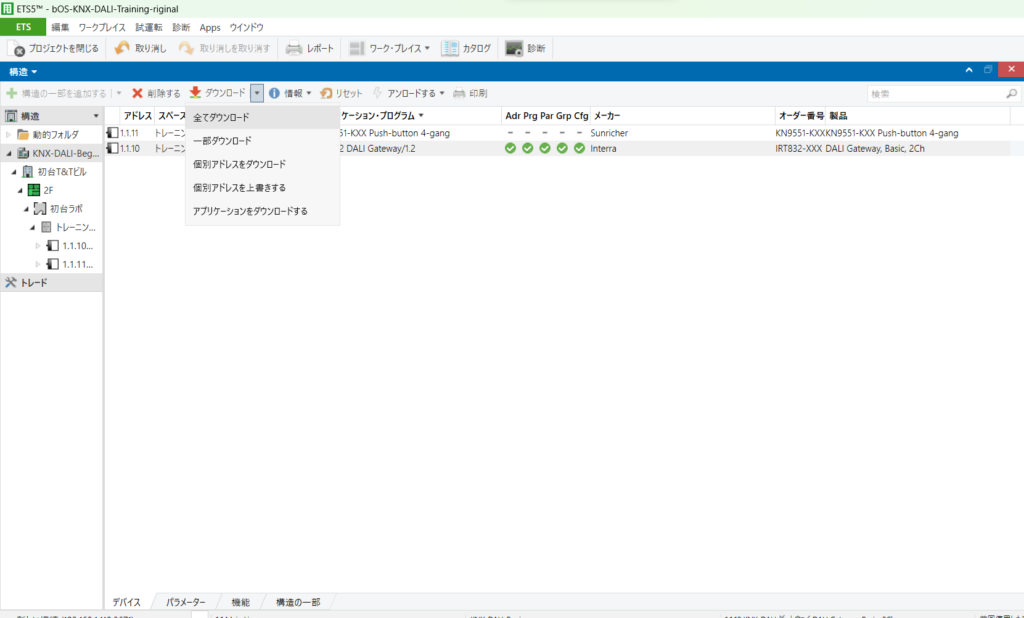Click the 情報 info icon
The width and height of the screenshot is (1024, 618).
(x=274, y=93)
